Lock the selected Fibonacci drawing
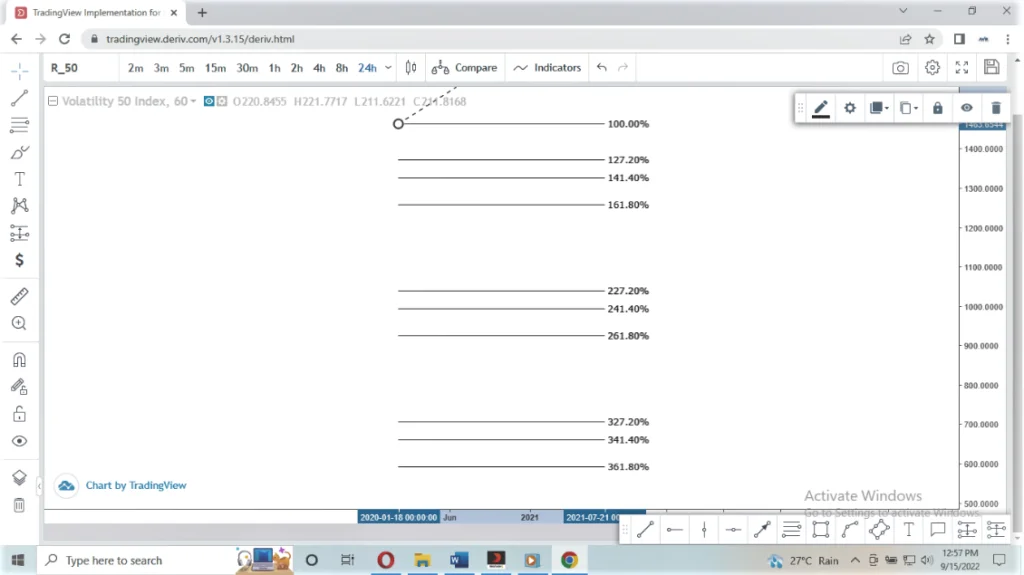Viewport: 1024px width, 575px height. (x=938, y=108)
